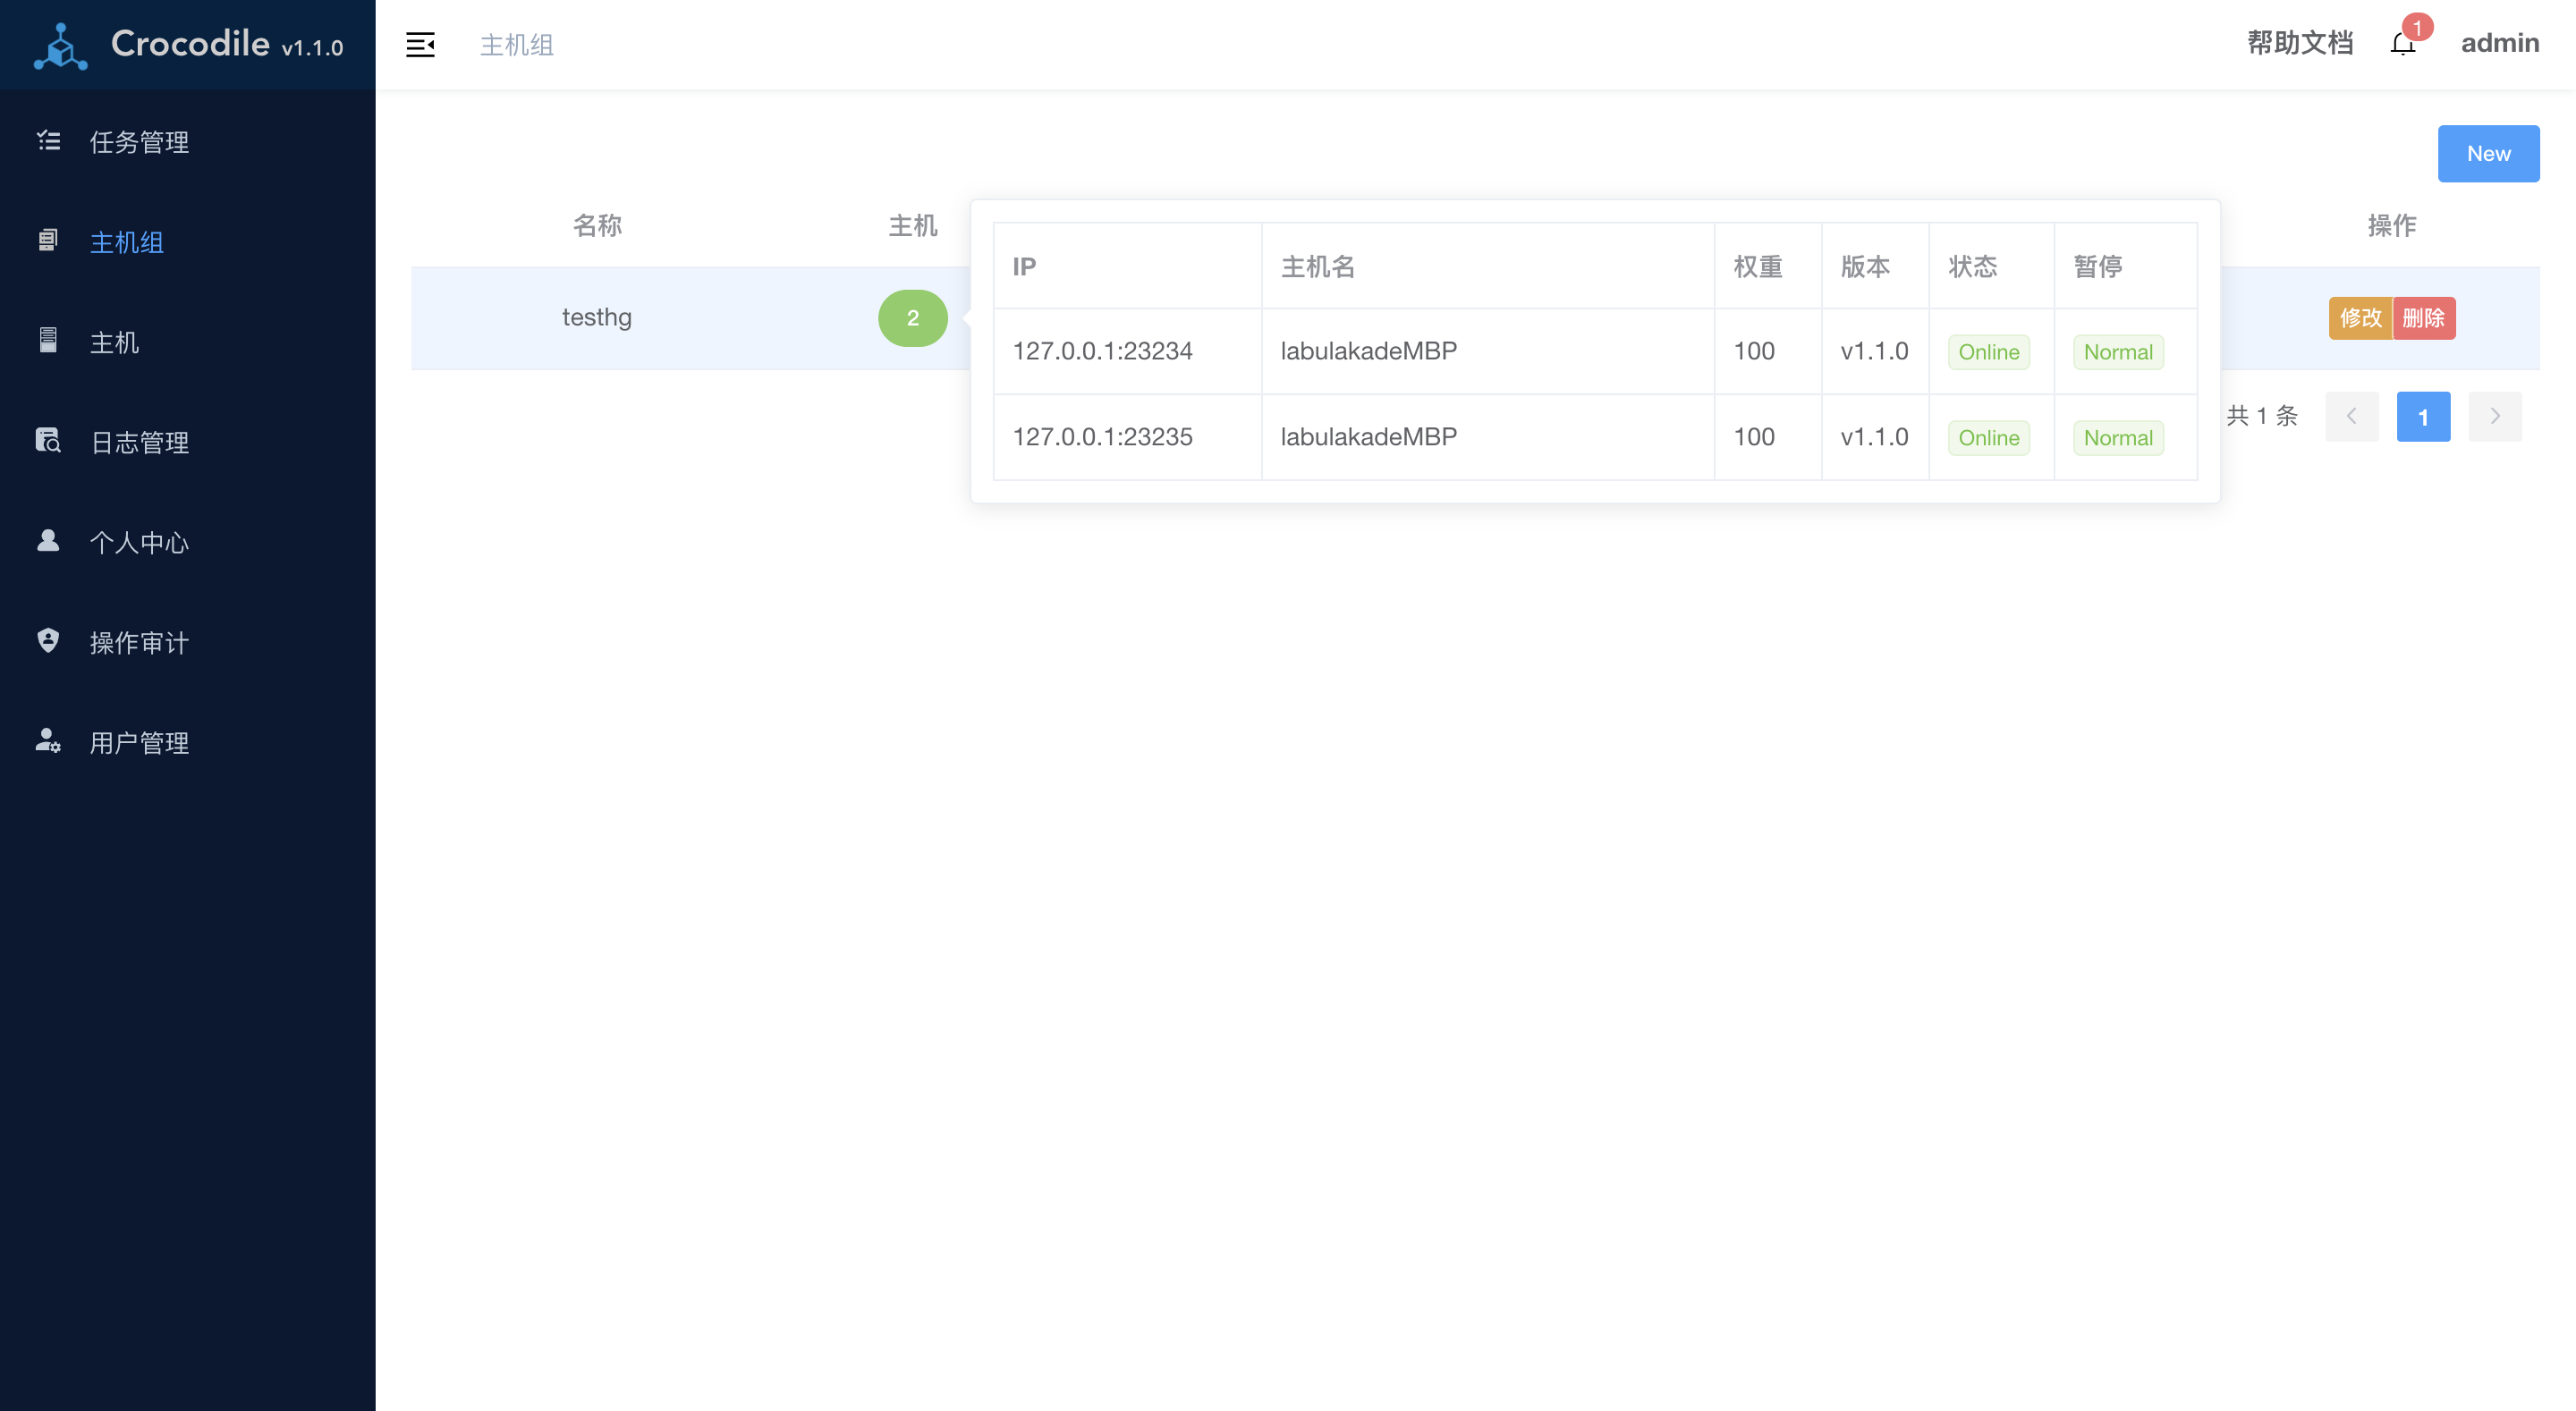This screenshot has height=1411, width=2576.
Task: Open notifications via the bell icon
Action: click(2402, 44)
